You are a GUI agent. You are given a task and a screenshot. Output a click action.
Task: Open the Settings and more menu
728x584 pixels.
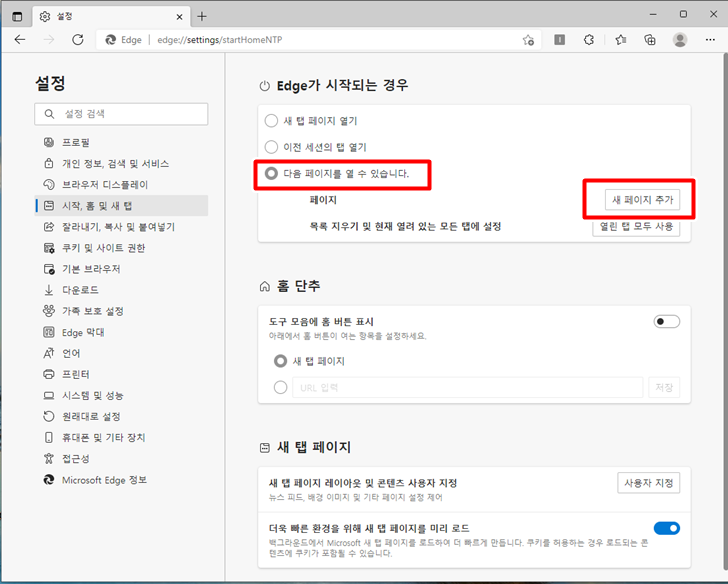[x=710, y=40]
